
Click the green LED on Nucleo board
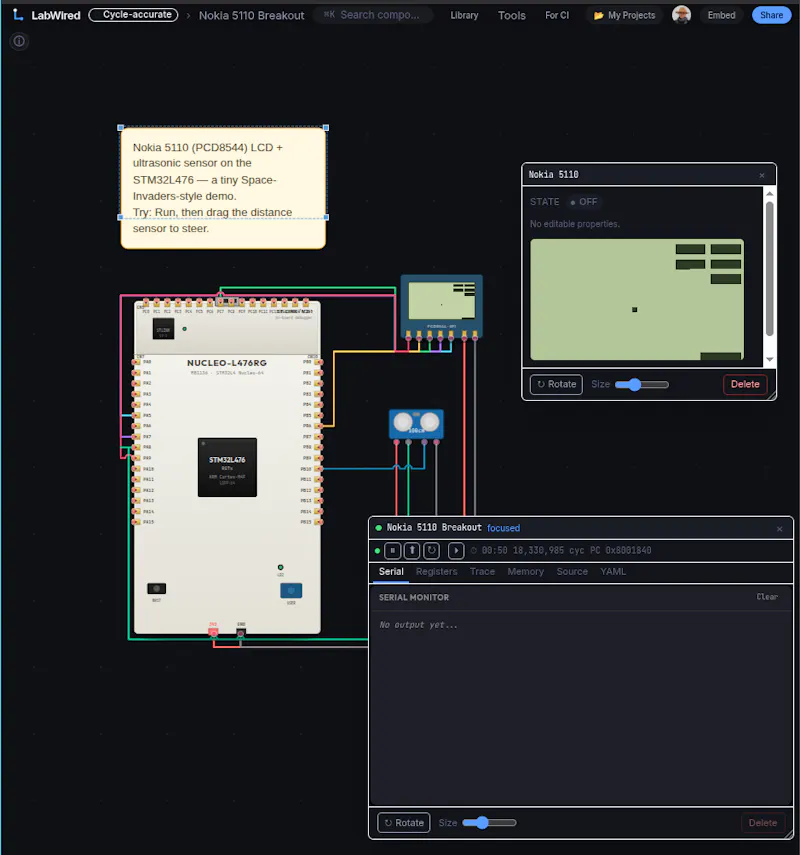pyautogui.click(x=280, y=568)
